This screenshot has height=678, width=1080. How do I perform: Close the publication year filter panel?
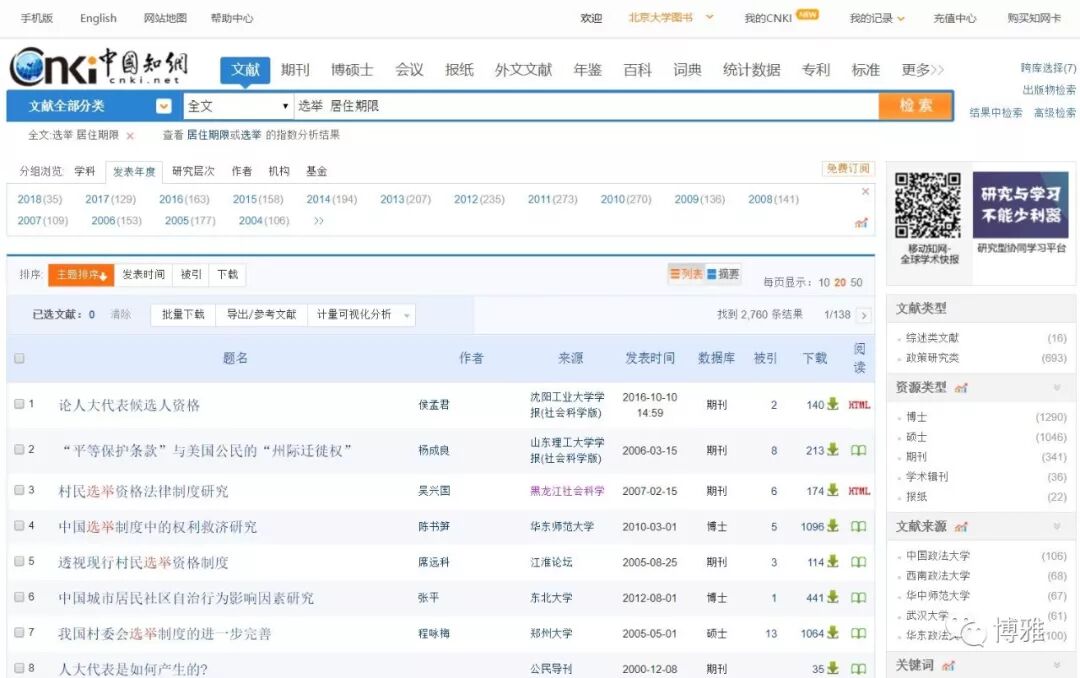click(865, 191)
